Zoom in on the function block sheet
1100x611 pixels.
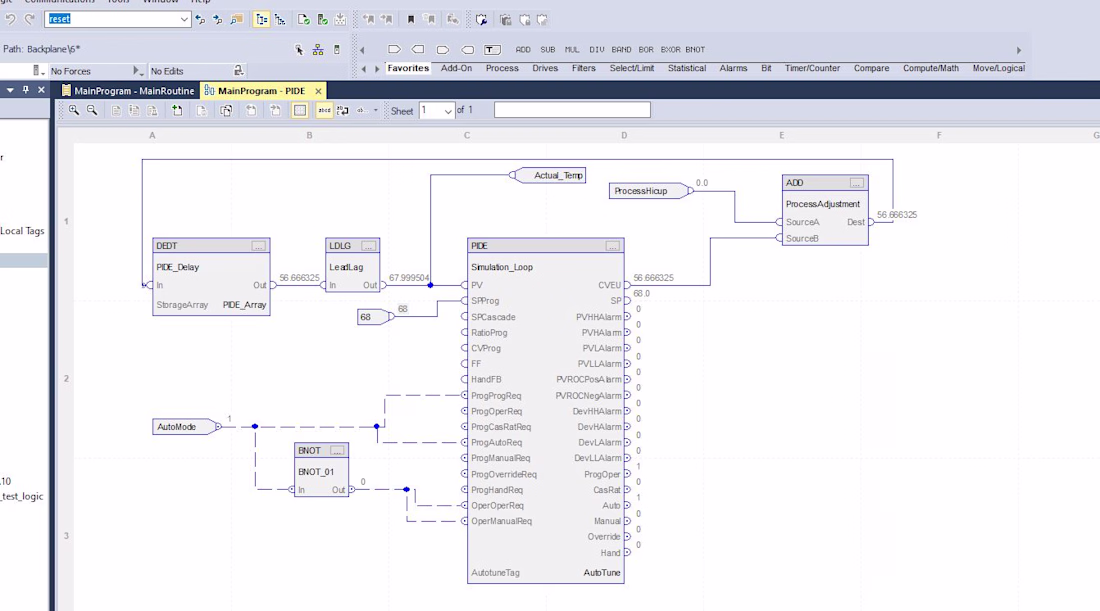click(x=74, y=111)
